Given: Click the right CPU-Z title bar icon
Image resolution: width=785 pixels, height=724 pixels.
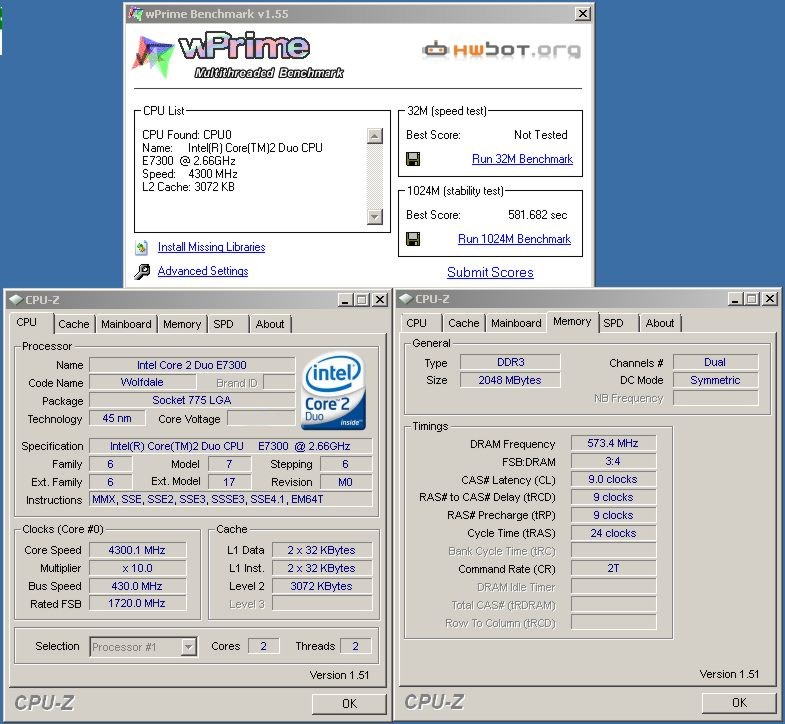Looking at the screenshot, I should coord(406,299).
